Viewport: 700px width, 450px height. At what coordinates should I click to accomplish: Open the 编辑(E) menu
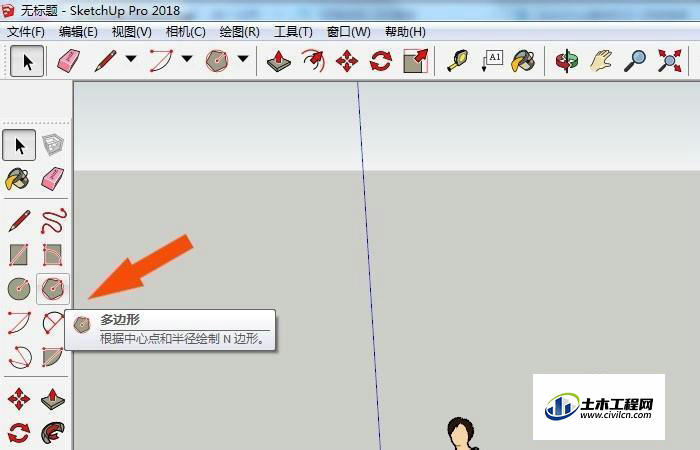78,32
